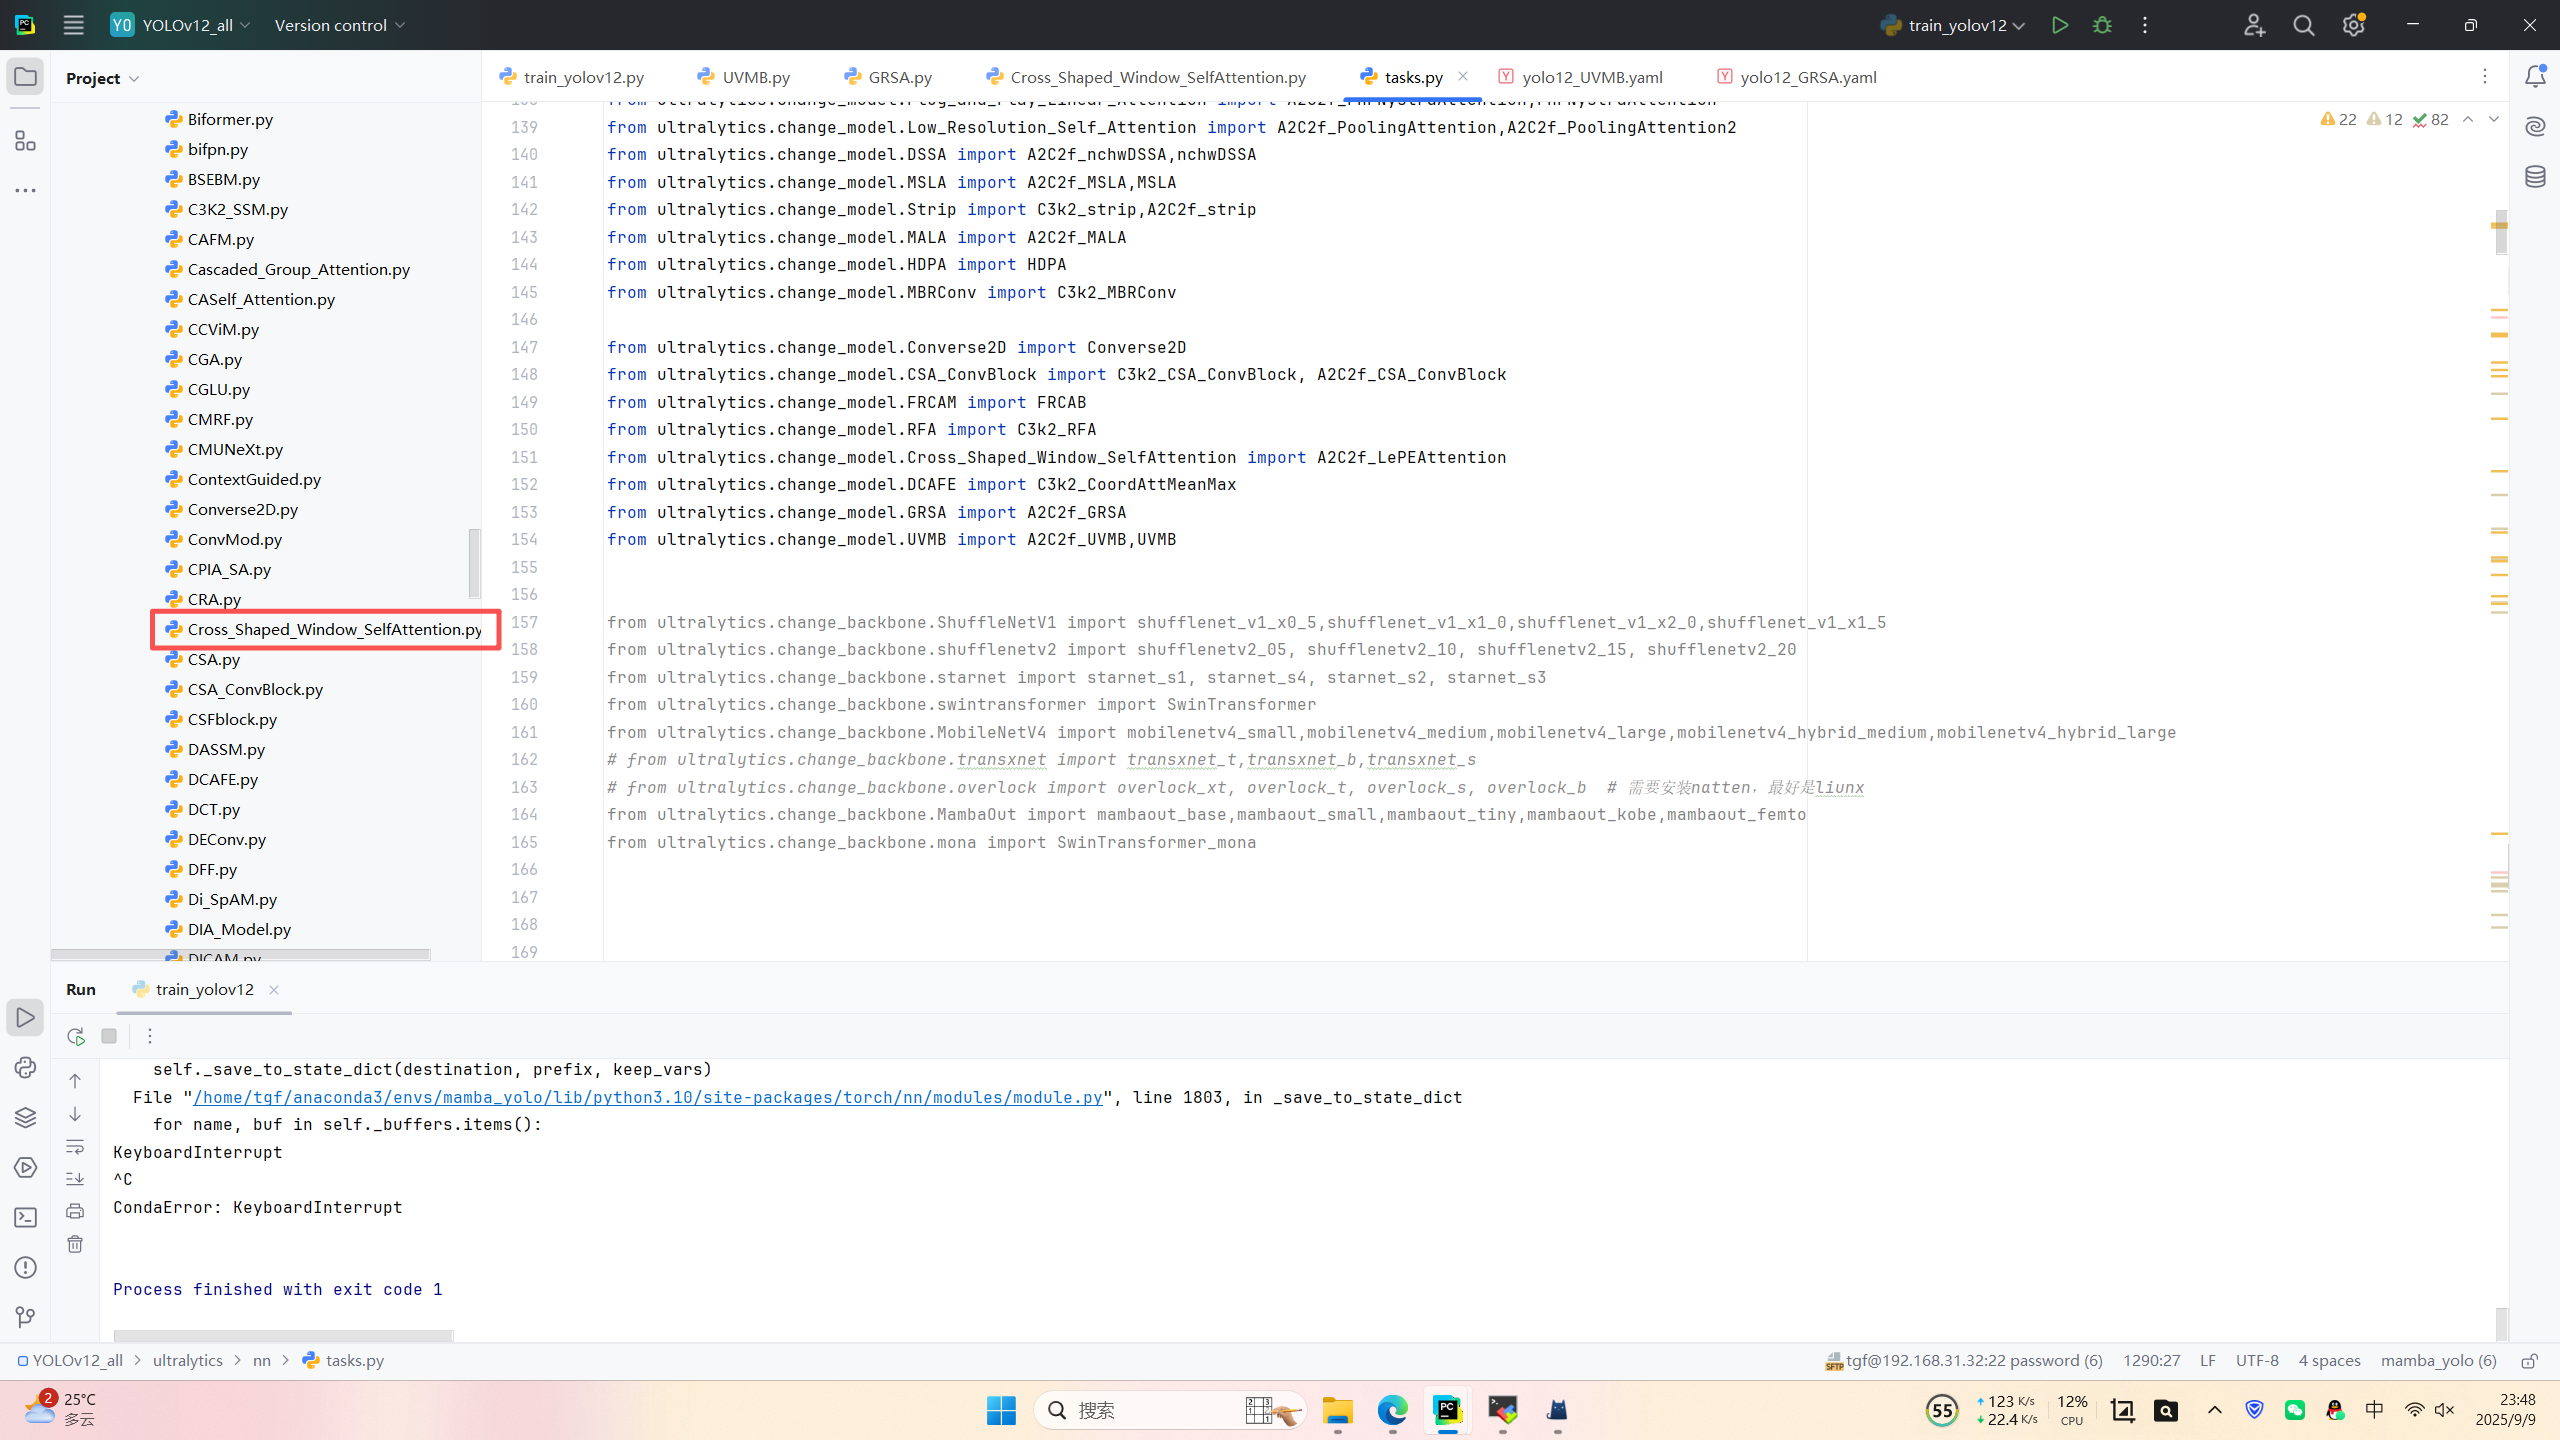Stop the running process in Run panel
This screenshot has width=2560, height=1440.
(x=109, y=1036)
